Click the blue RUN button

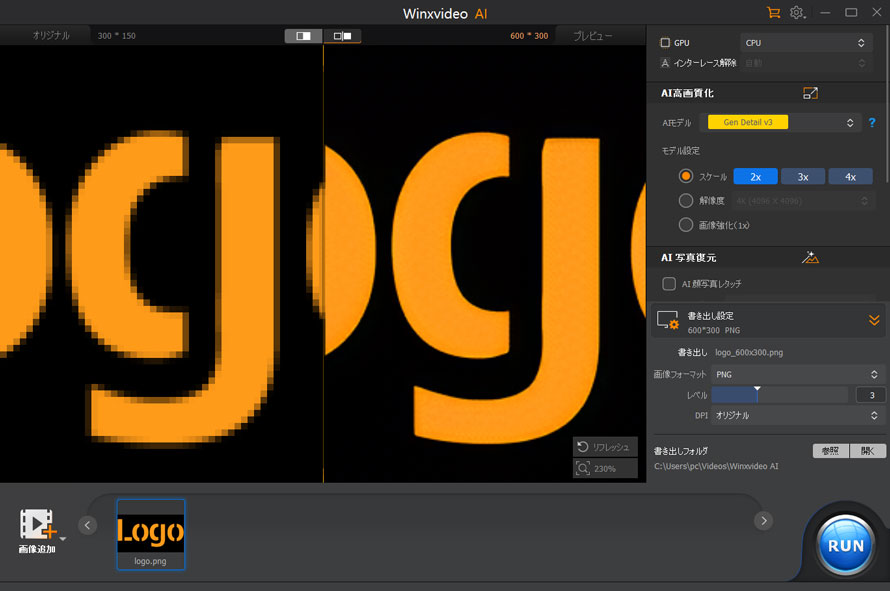[845, 545]
